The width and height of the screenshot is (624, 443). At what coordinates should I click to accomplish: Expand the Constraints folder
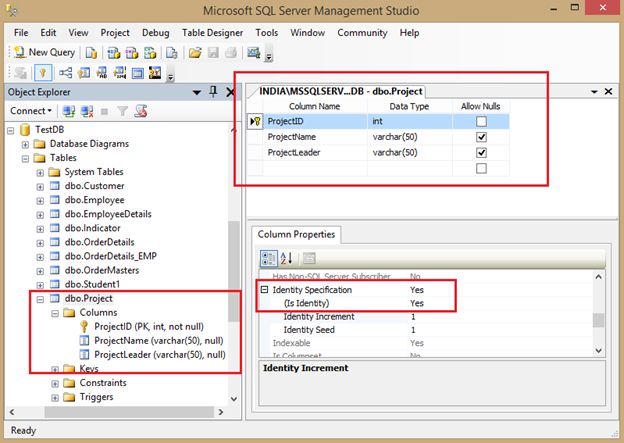tap(55, 384)
